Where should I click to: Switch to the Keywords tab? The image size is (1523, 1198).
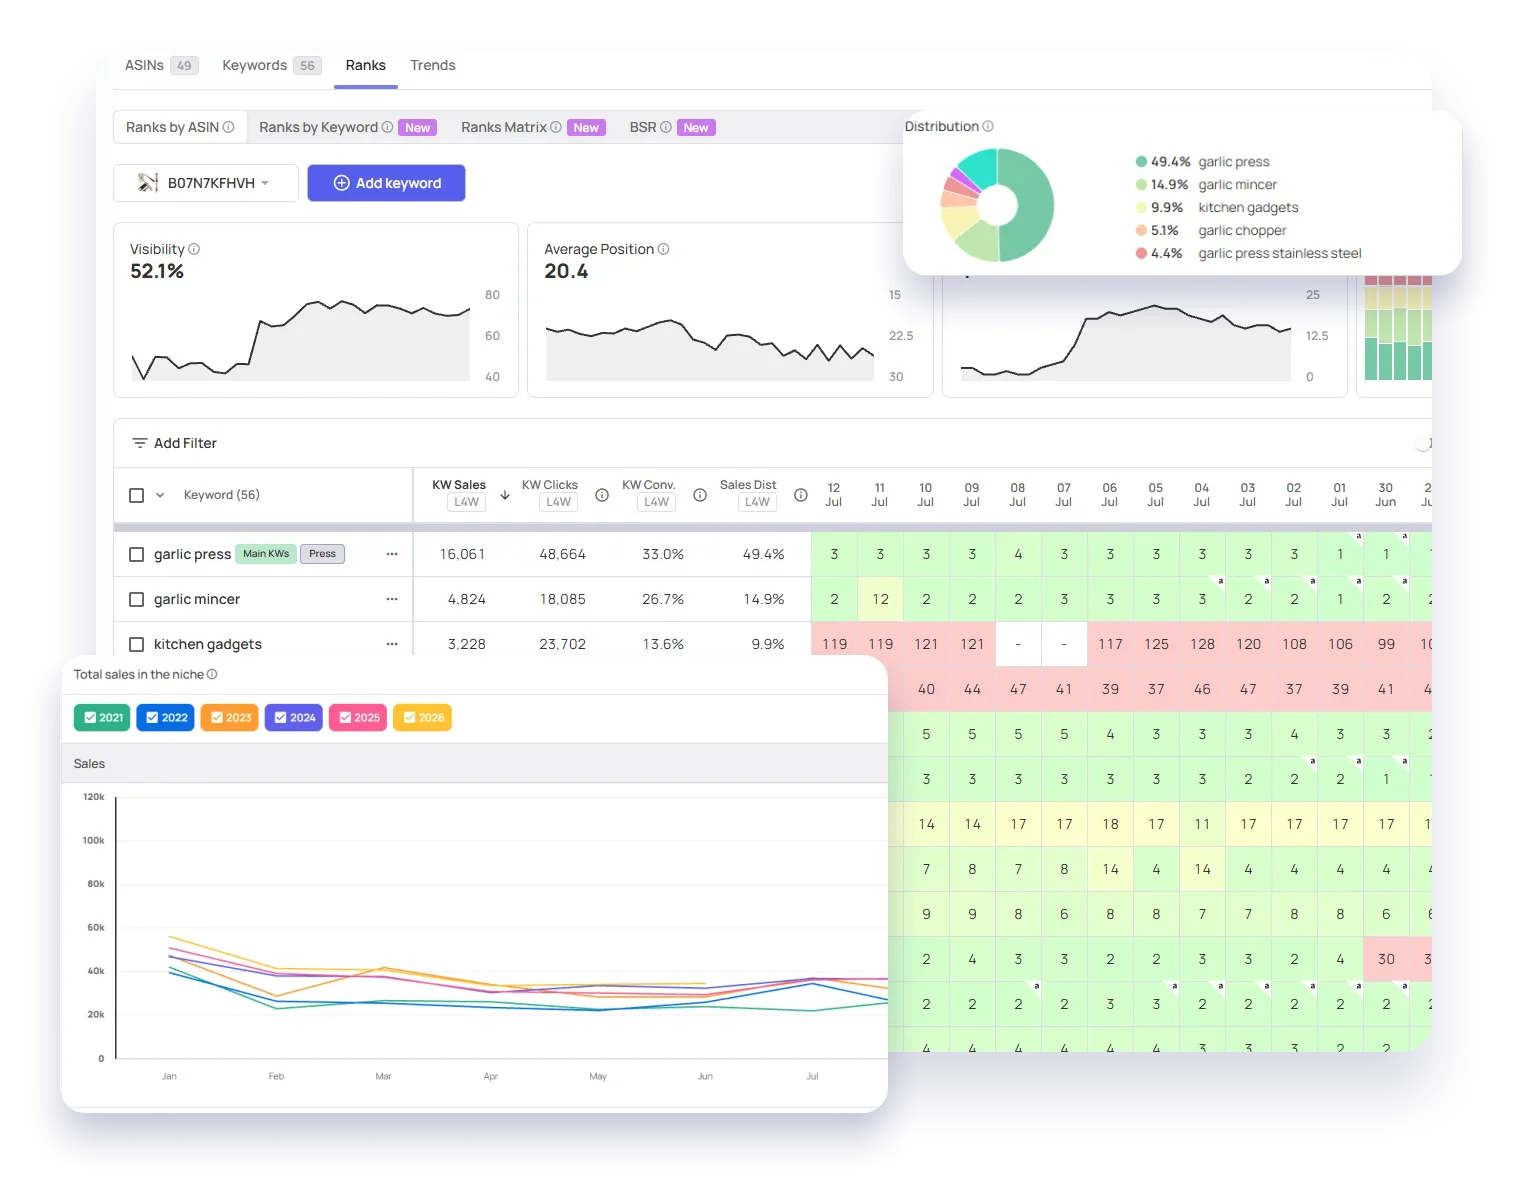click(x=271, y=65)
